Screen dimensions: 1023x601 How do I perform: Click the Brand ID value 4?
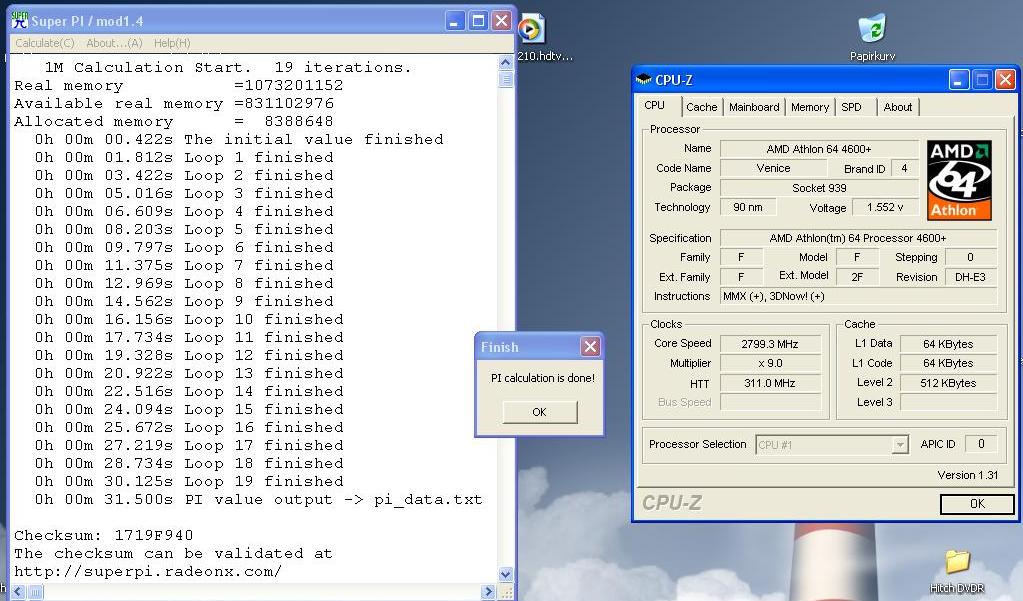904,168
